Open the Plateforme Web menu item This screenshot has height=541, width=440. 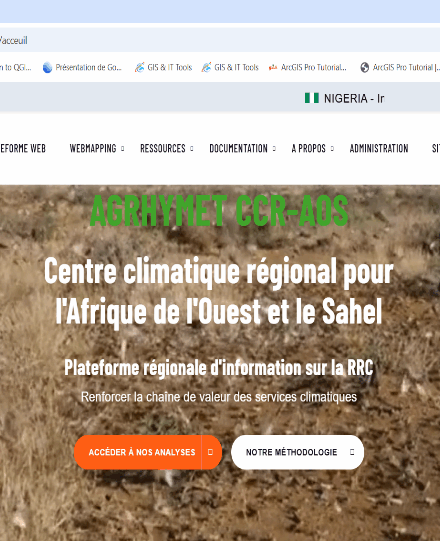click(x=23, y=148)
